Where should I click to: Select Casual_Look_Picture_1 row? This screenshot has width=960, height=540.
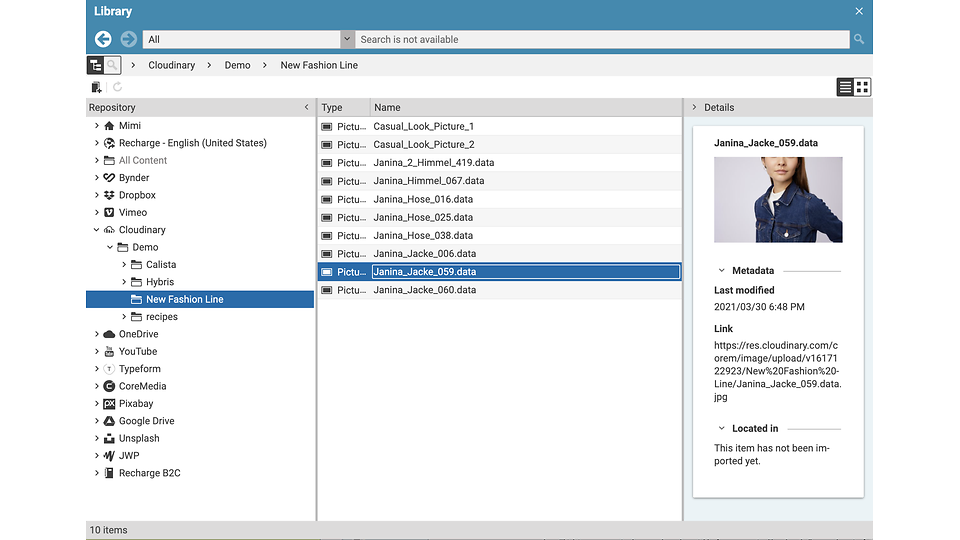tap(500, 126)
